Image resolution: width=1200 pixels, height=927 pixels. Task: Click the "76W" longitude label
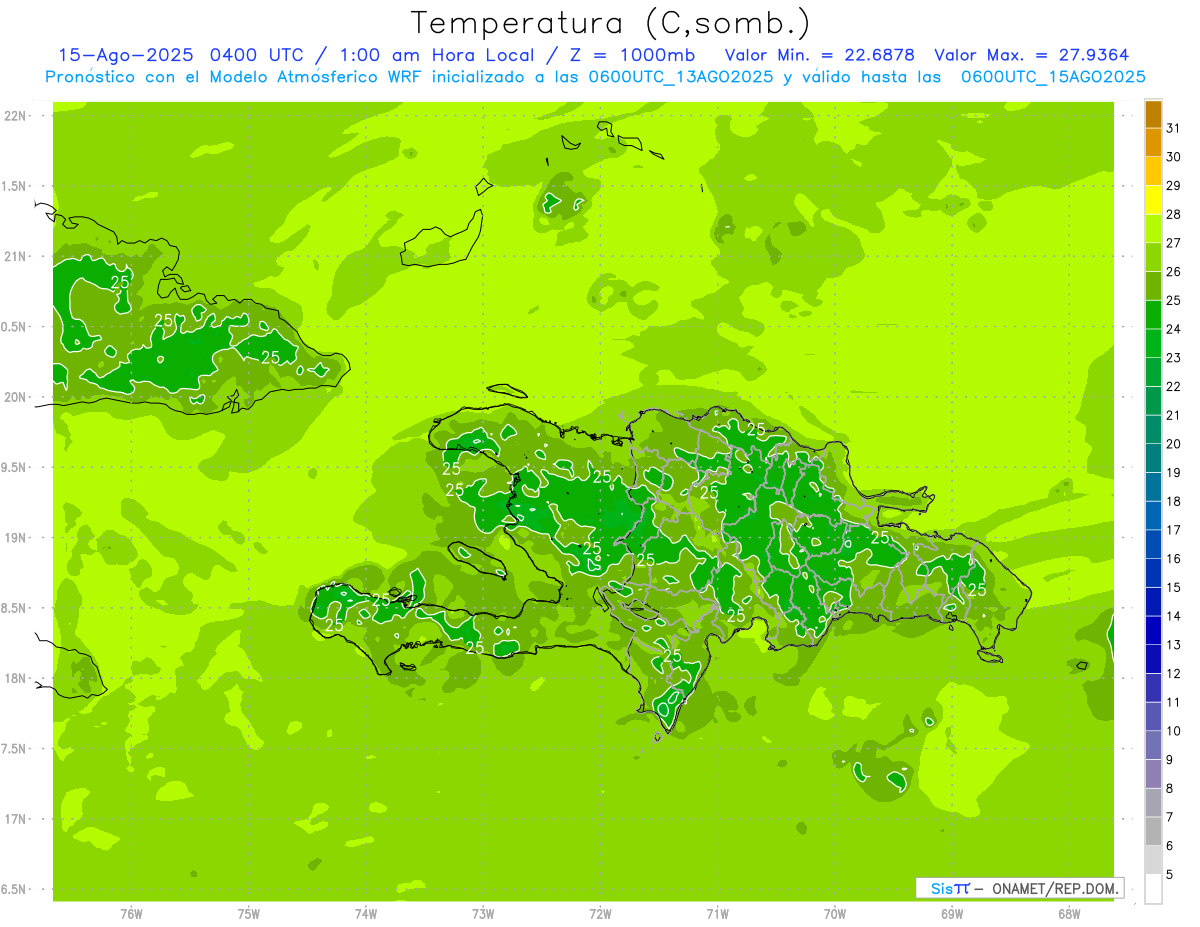[131, 914]
